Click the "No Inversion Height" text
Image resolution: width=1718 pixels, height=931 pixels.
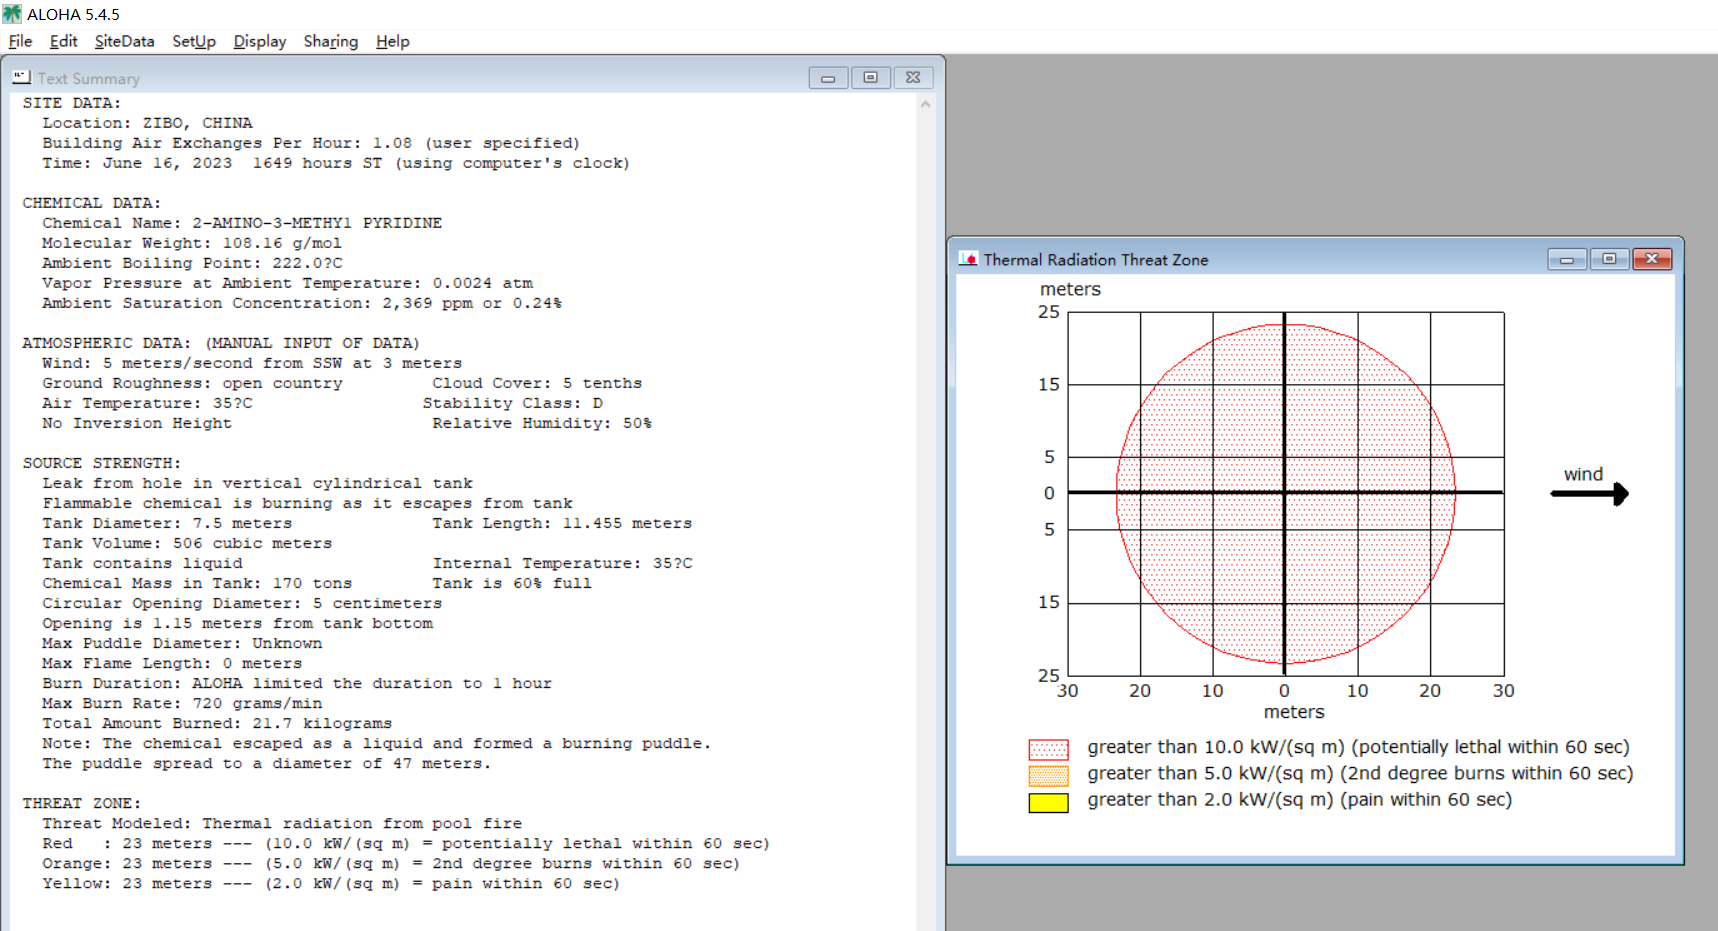click(137, 423)
